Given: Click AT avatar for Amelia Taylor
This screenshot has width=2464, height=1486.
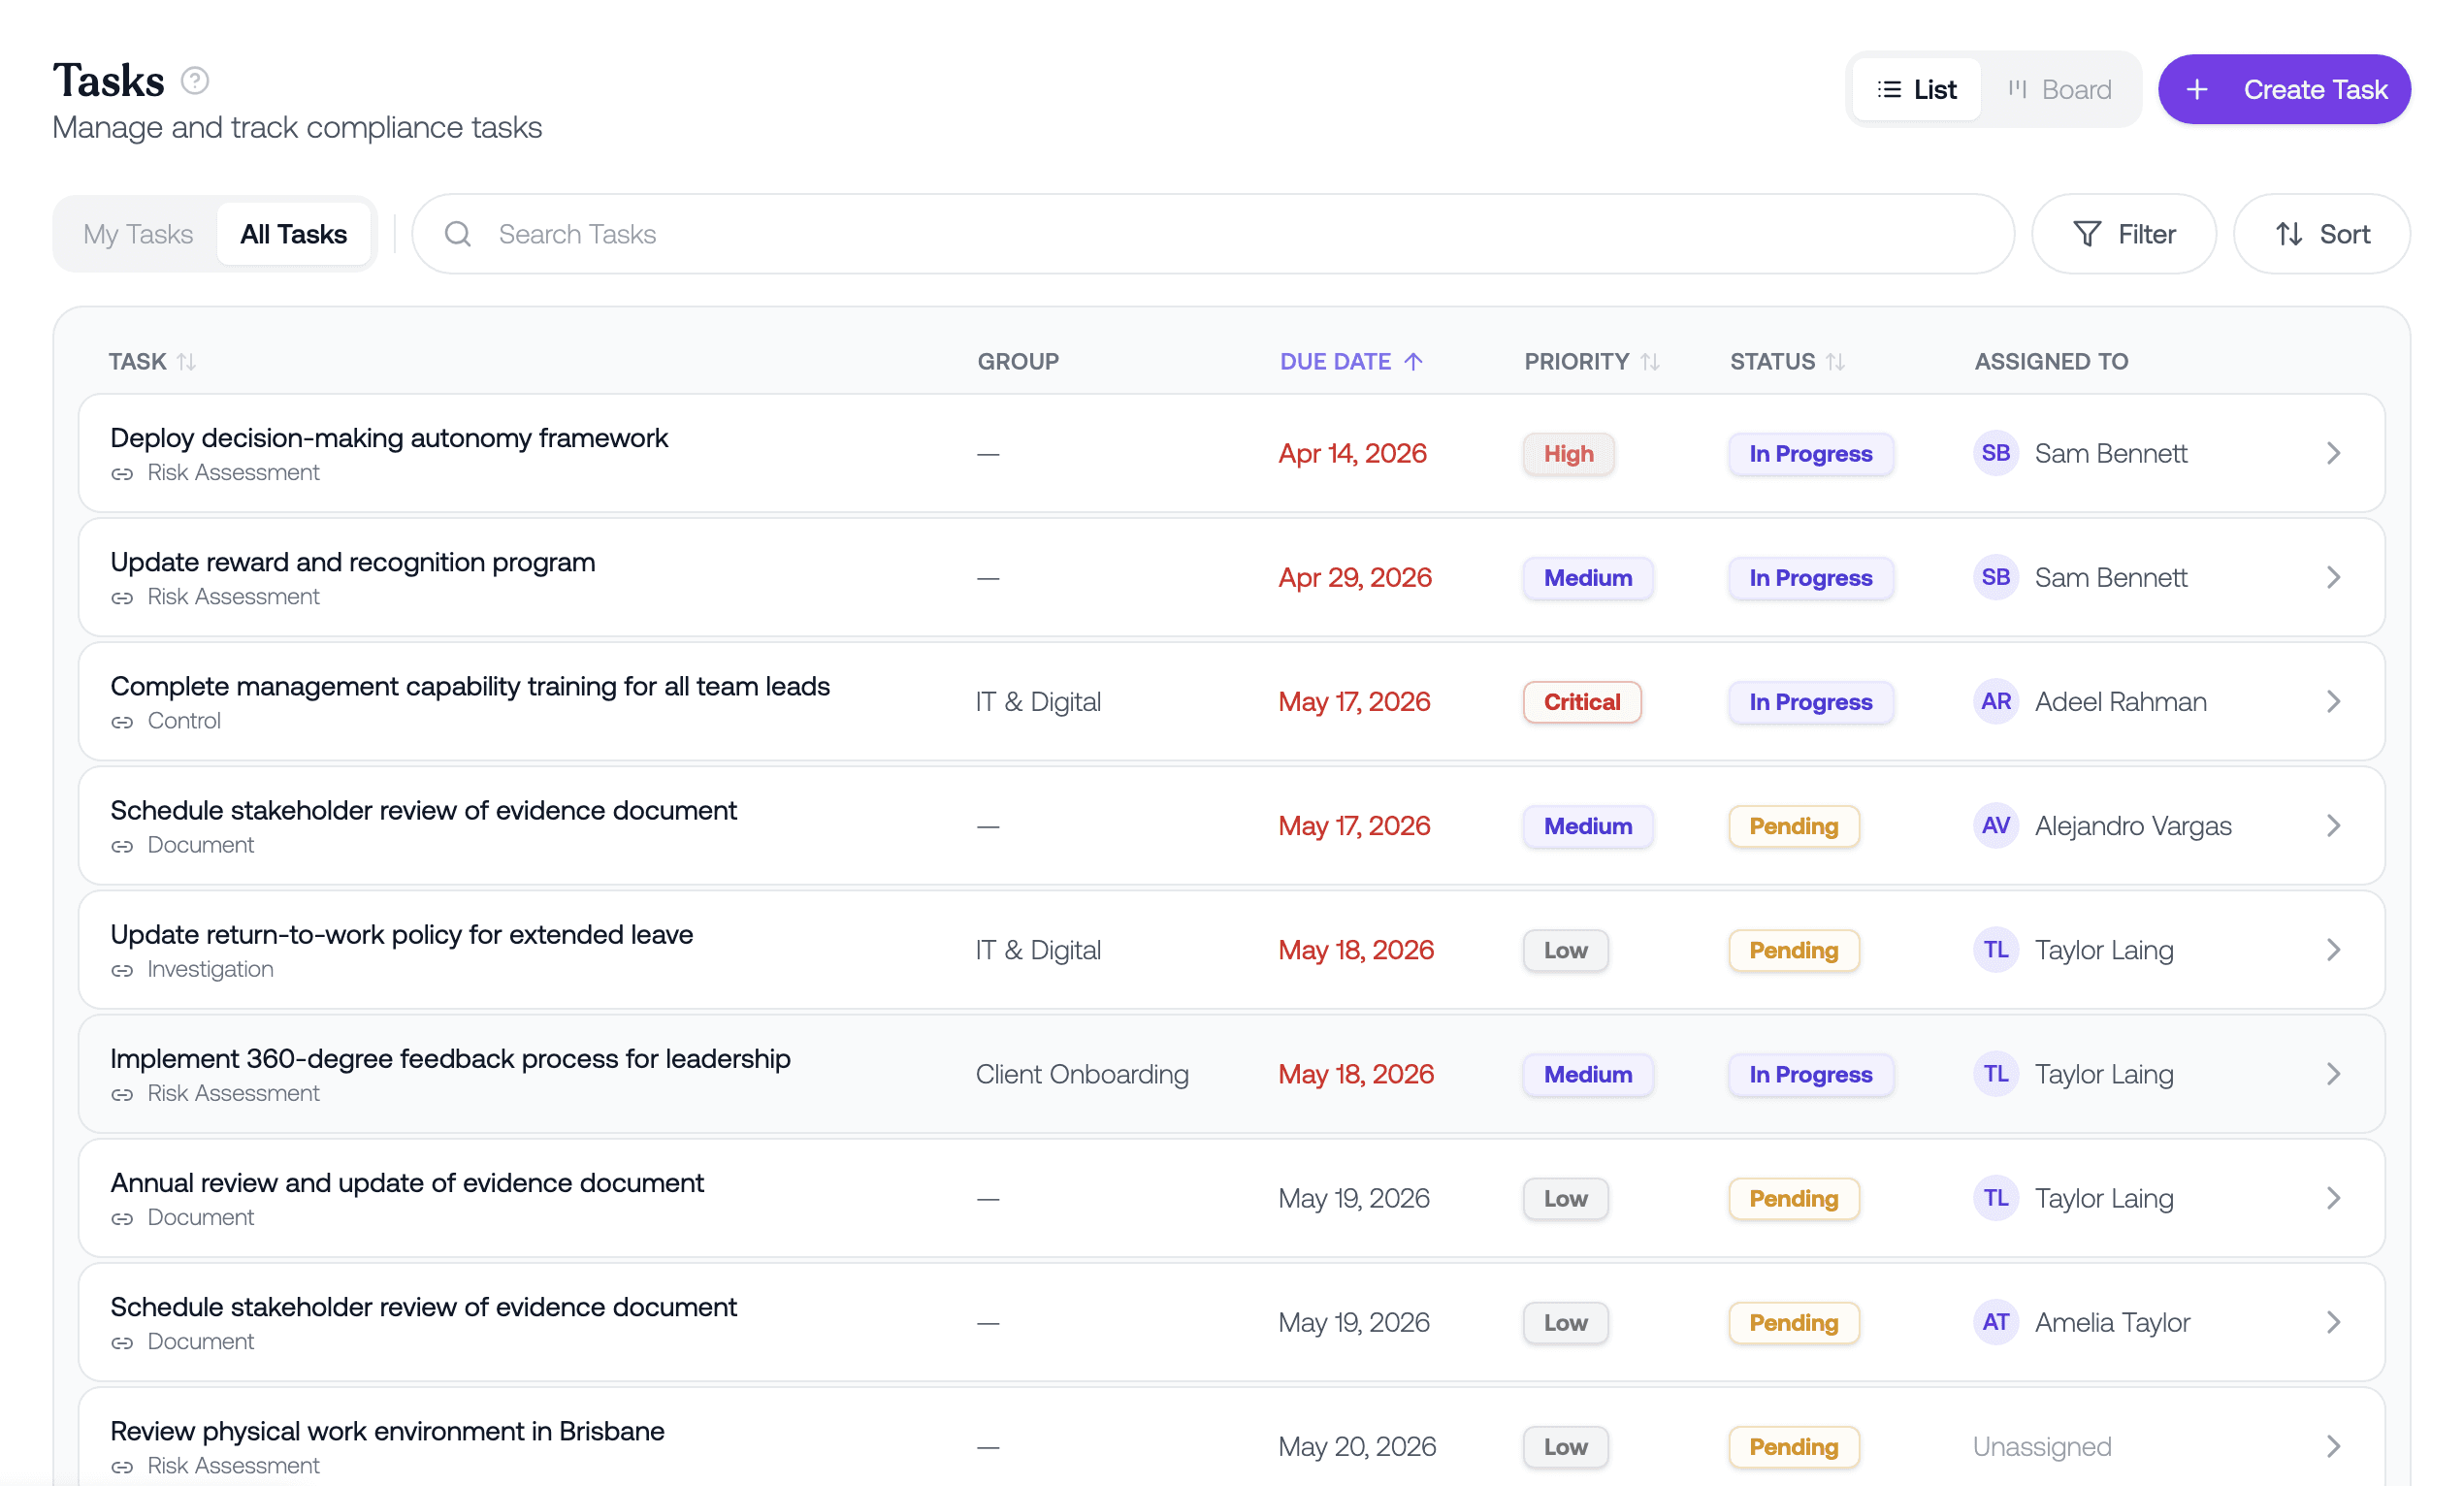Looking at the screenshot, I should (x=1996, y=1321).
